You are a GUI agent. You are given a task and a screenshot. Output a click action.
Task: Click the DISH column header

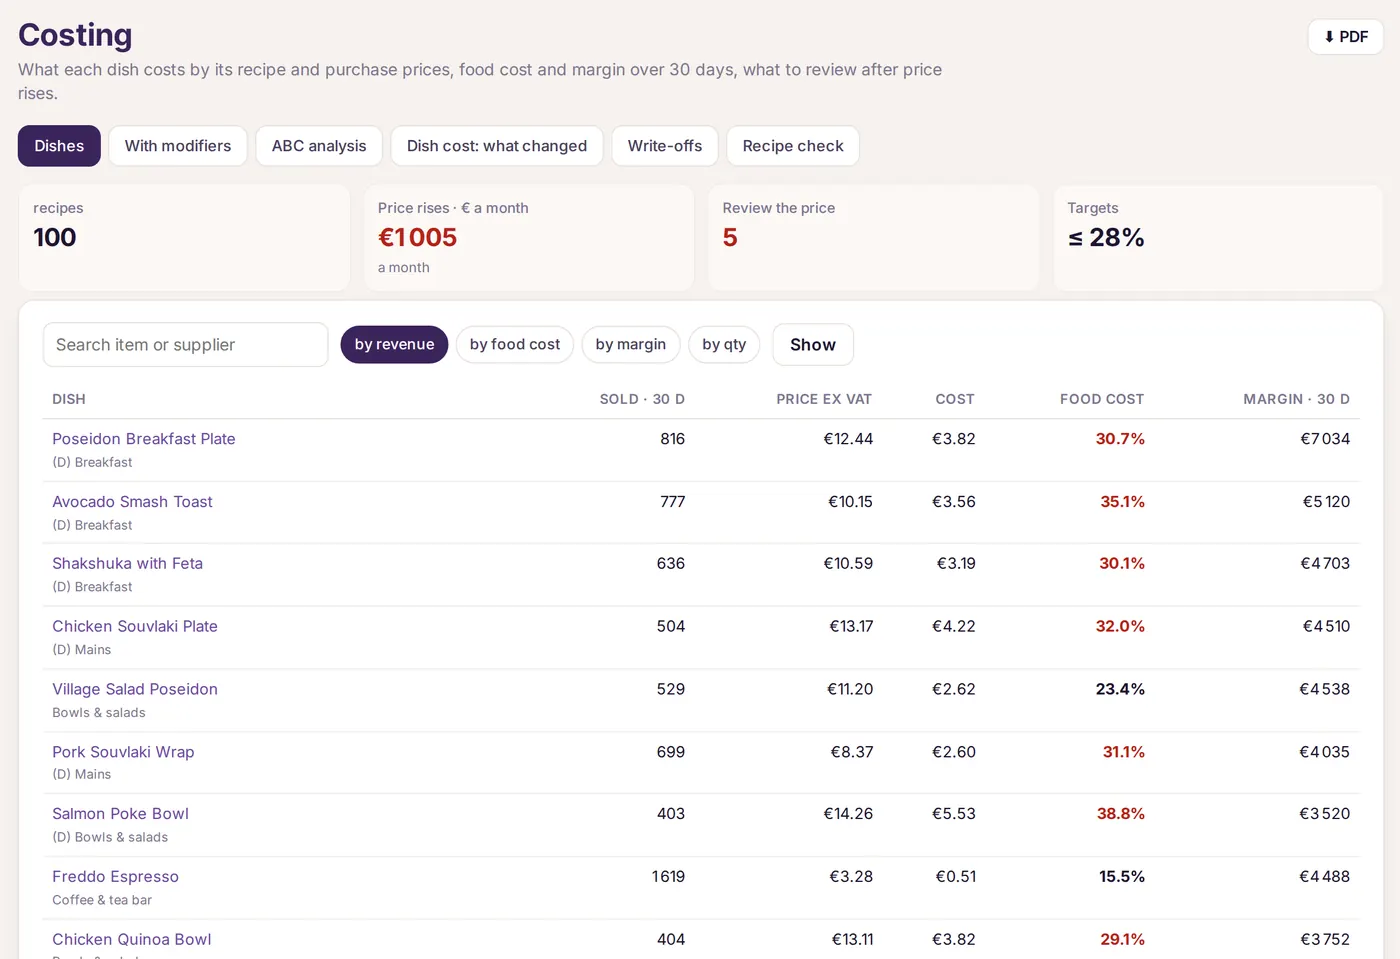(x=69, y=399)
